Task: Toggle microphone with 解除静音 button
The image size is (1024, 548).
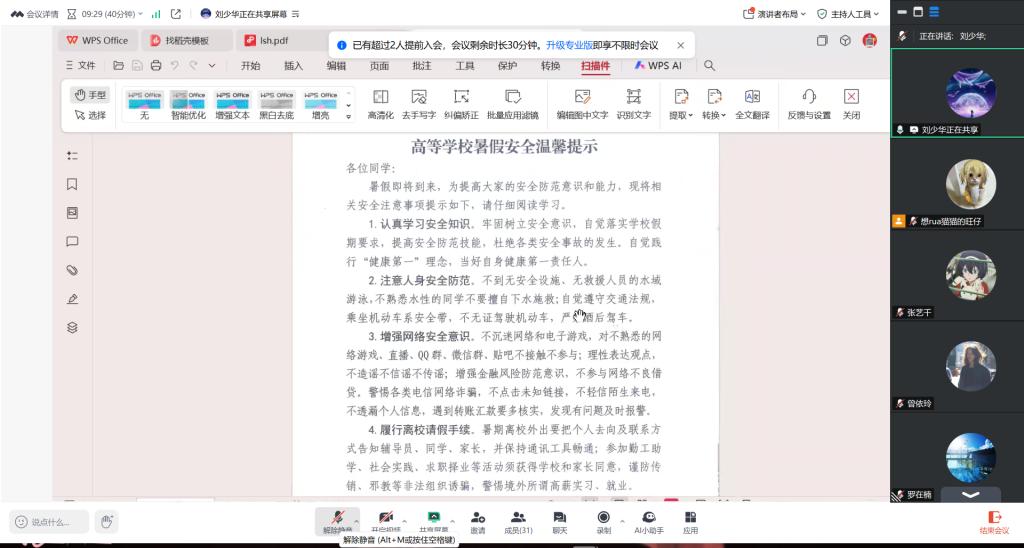Action: [x=337, y=521]
